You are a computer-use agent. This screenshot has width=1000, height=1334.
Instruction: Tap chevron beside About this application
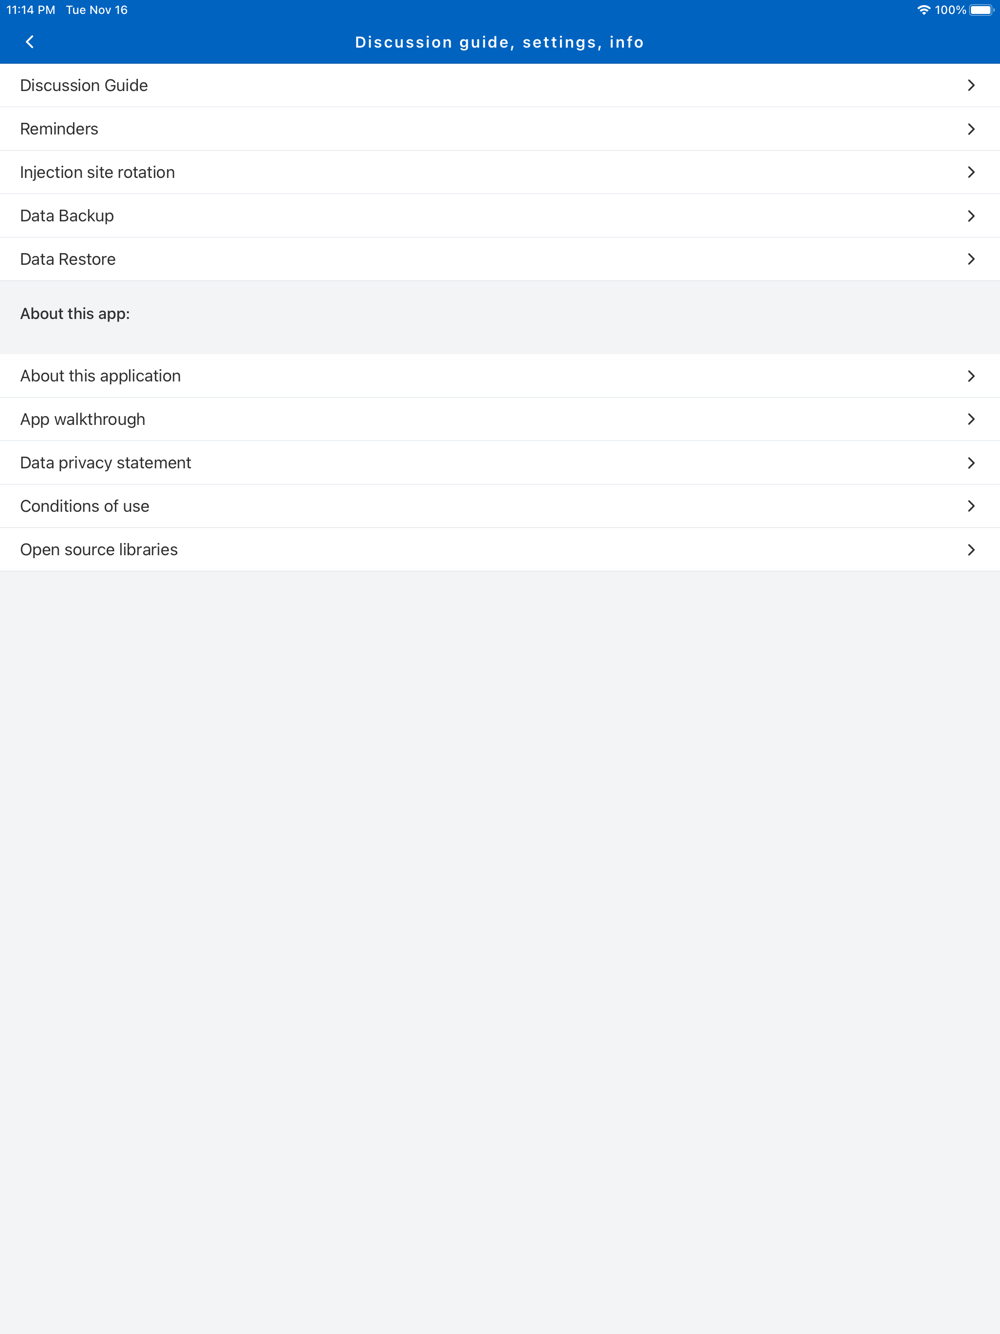point(971,376)
